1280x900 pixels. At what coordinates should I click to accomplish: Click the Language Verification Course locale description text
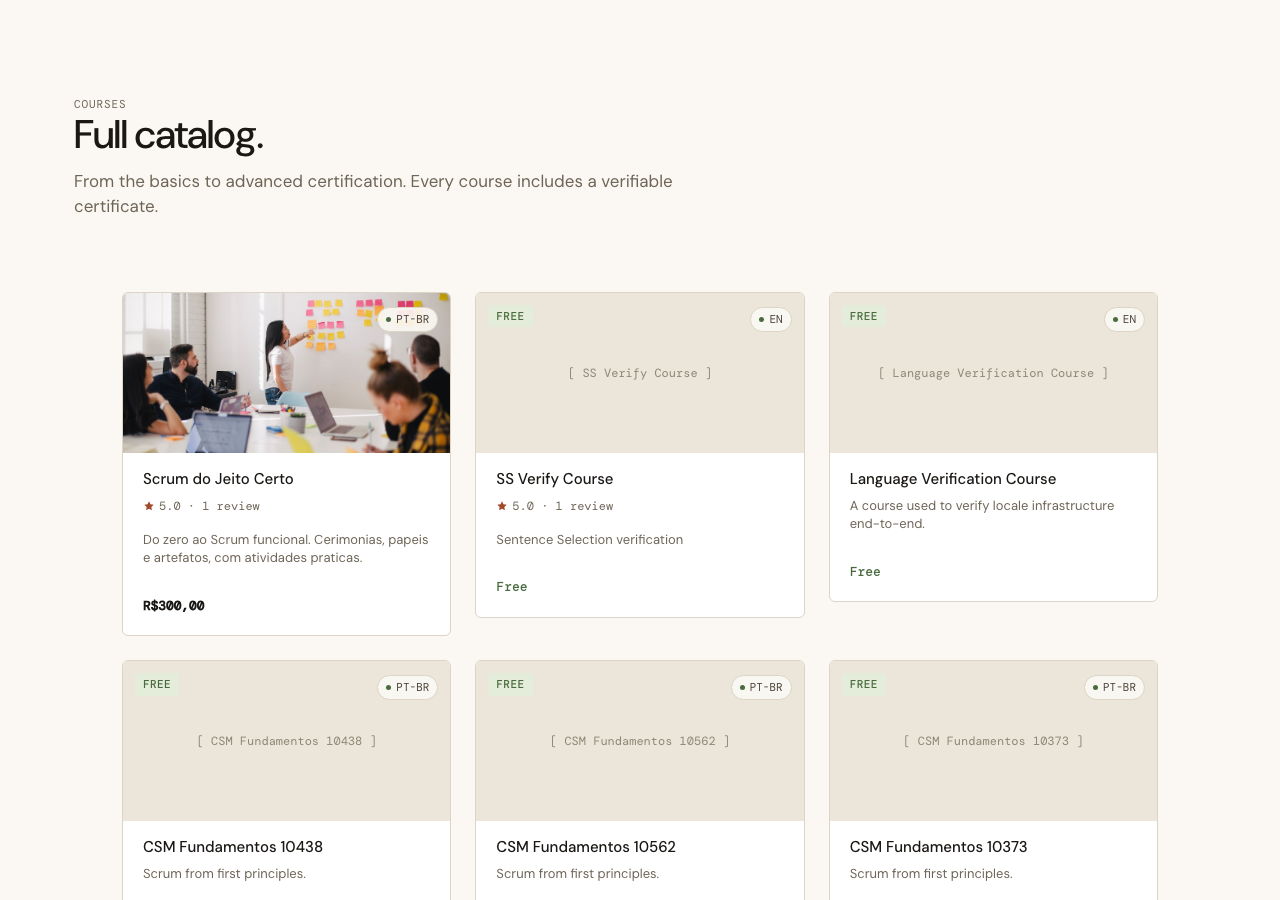[x=982, y=514]
